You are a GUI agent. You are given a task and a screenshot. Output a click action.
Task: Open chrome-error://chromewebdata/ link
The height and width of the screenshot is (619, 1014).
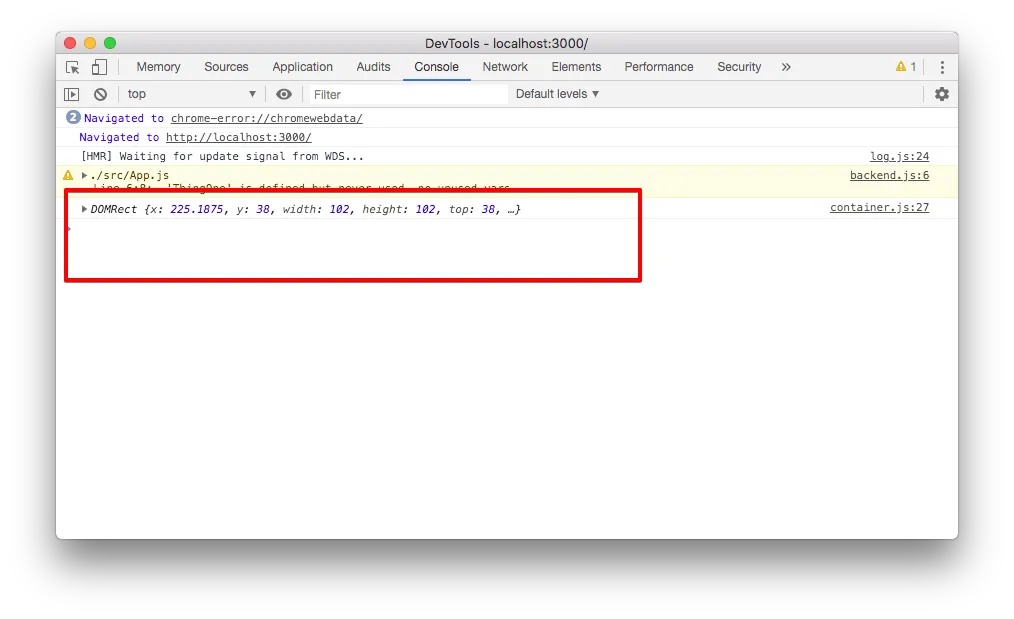[x=266, y=118]
